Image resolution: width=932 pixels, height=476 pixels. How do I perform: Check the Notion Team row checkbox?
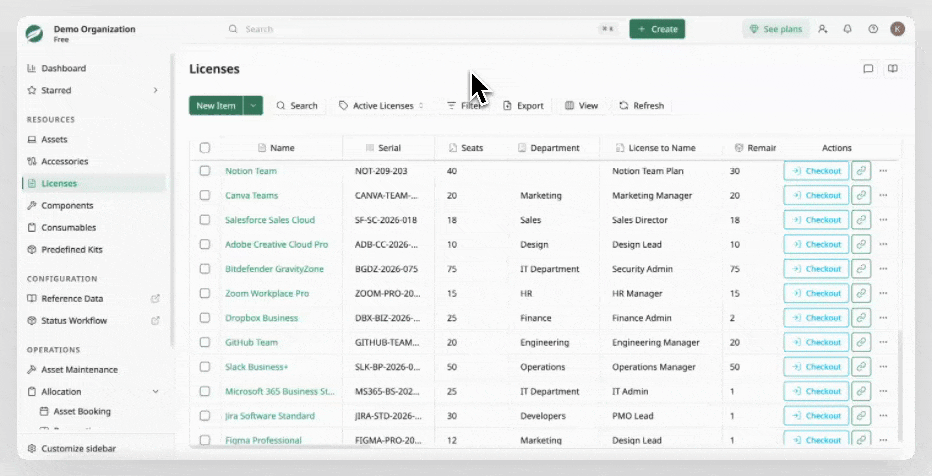205,171
